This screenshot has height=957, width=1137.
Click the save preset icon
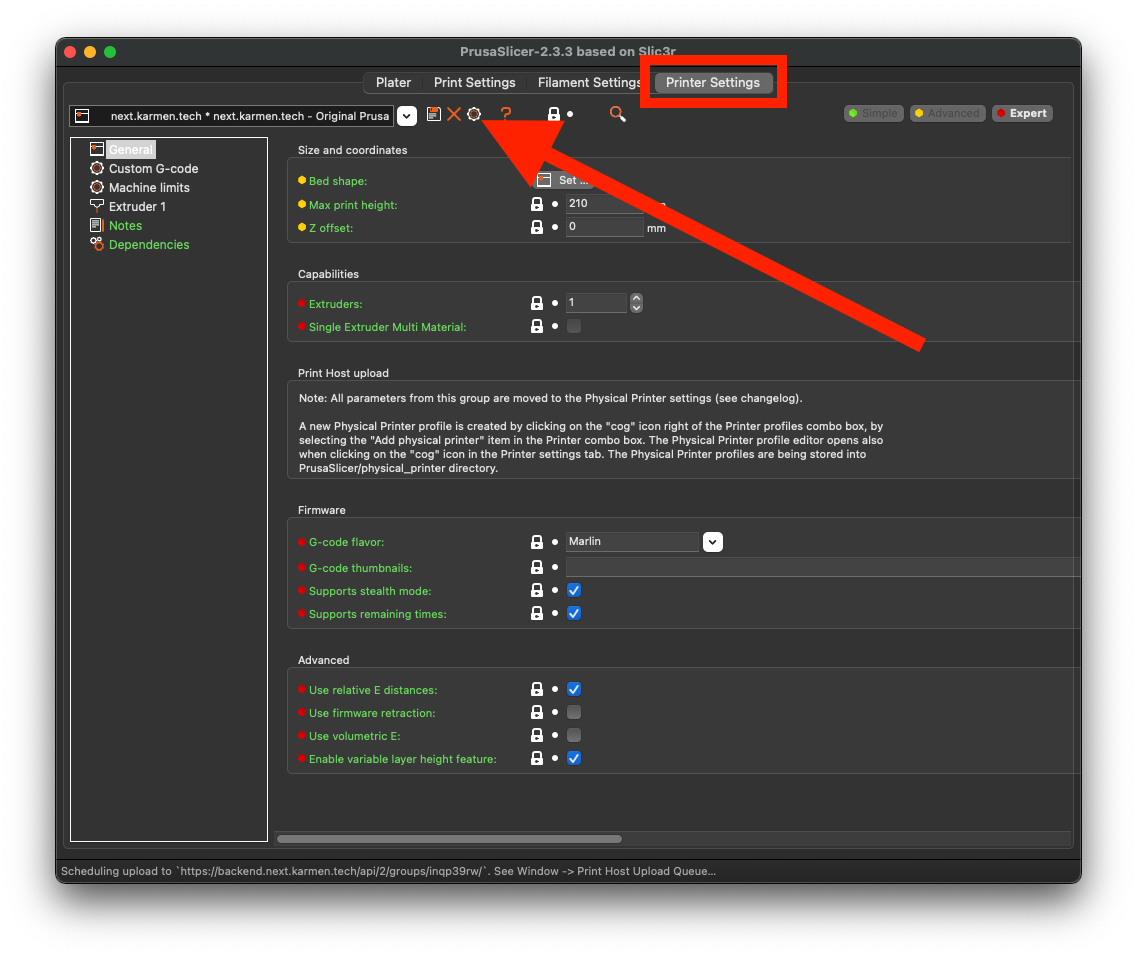coord(434,114)
